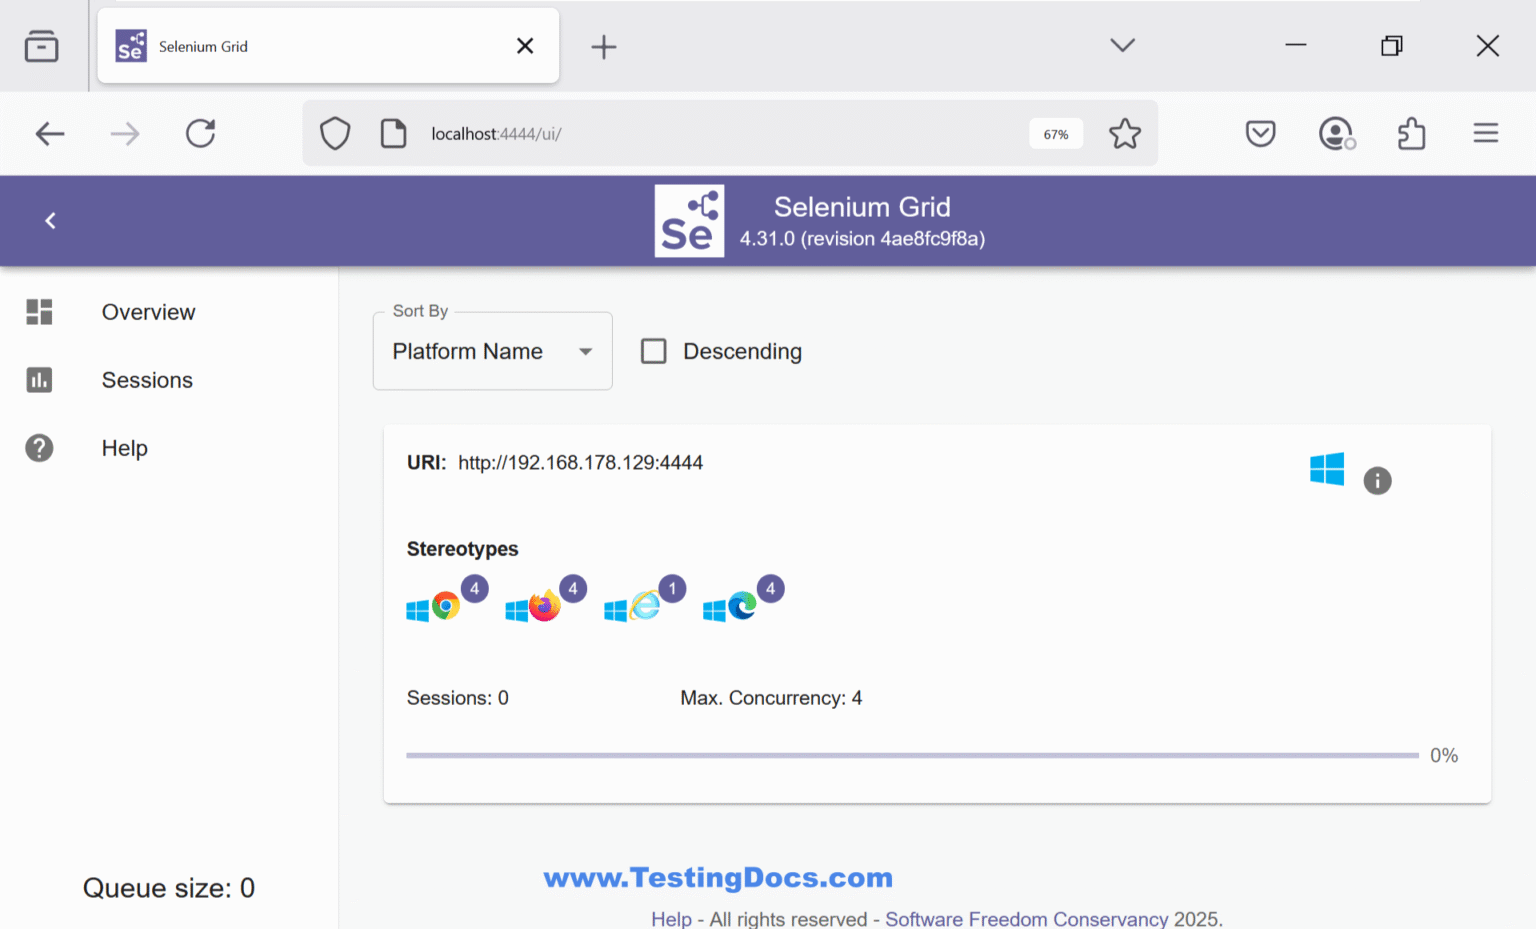Image resolution: width=1536 pixels, height=929 pixels.
Task: Select the Overview panel icon
Action: coord(39,312)
